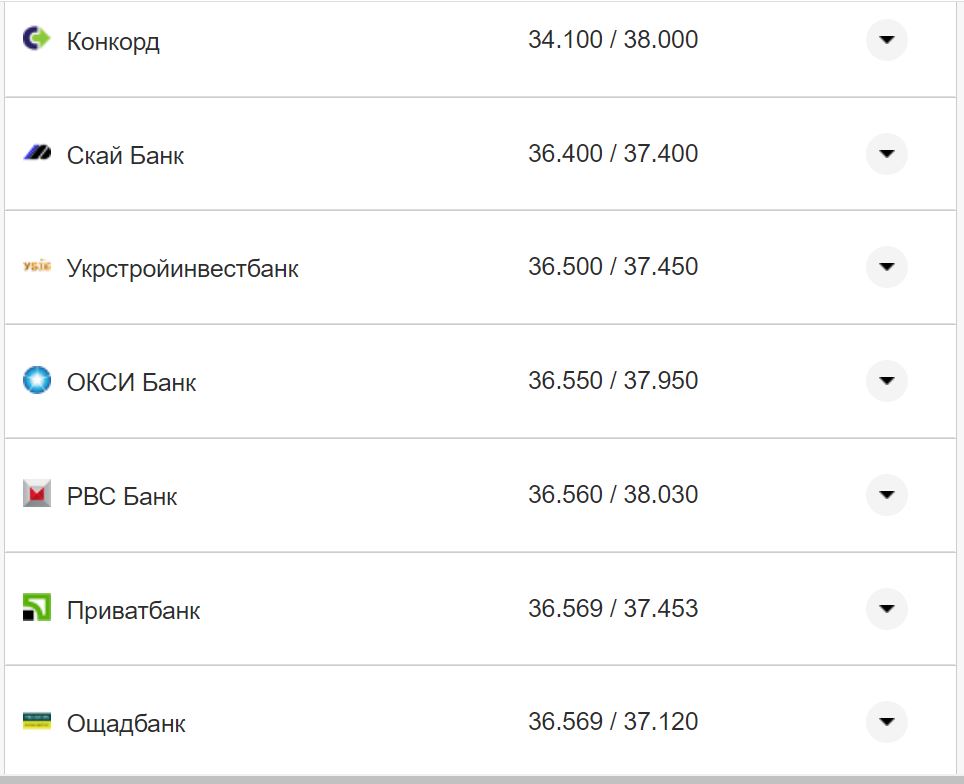Expand the РВС Банк row arrow
Viewport: 964px width, 784px height.
point(886,495)
